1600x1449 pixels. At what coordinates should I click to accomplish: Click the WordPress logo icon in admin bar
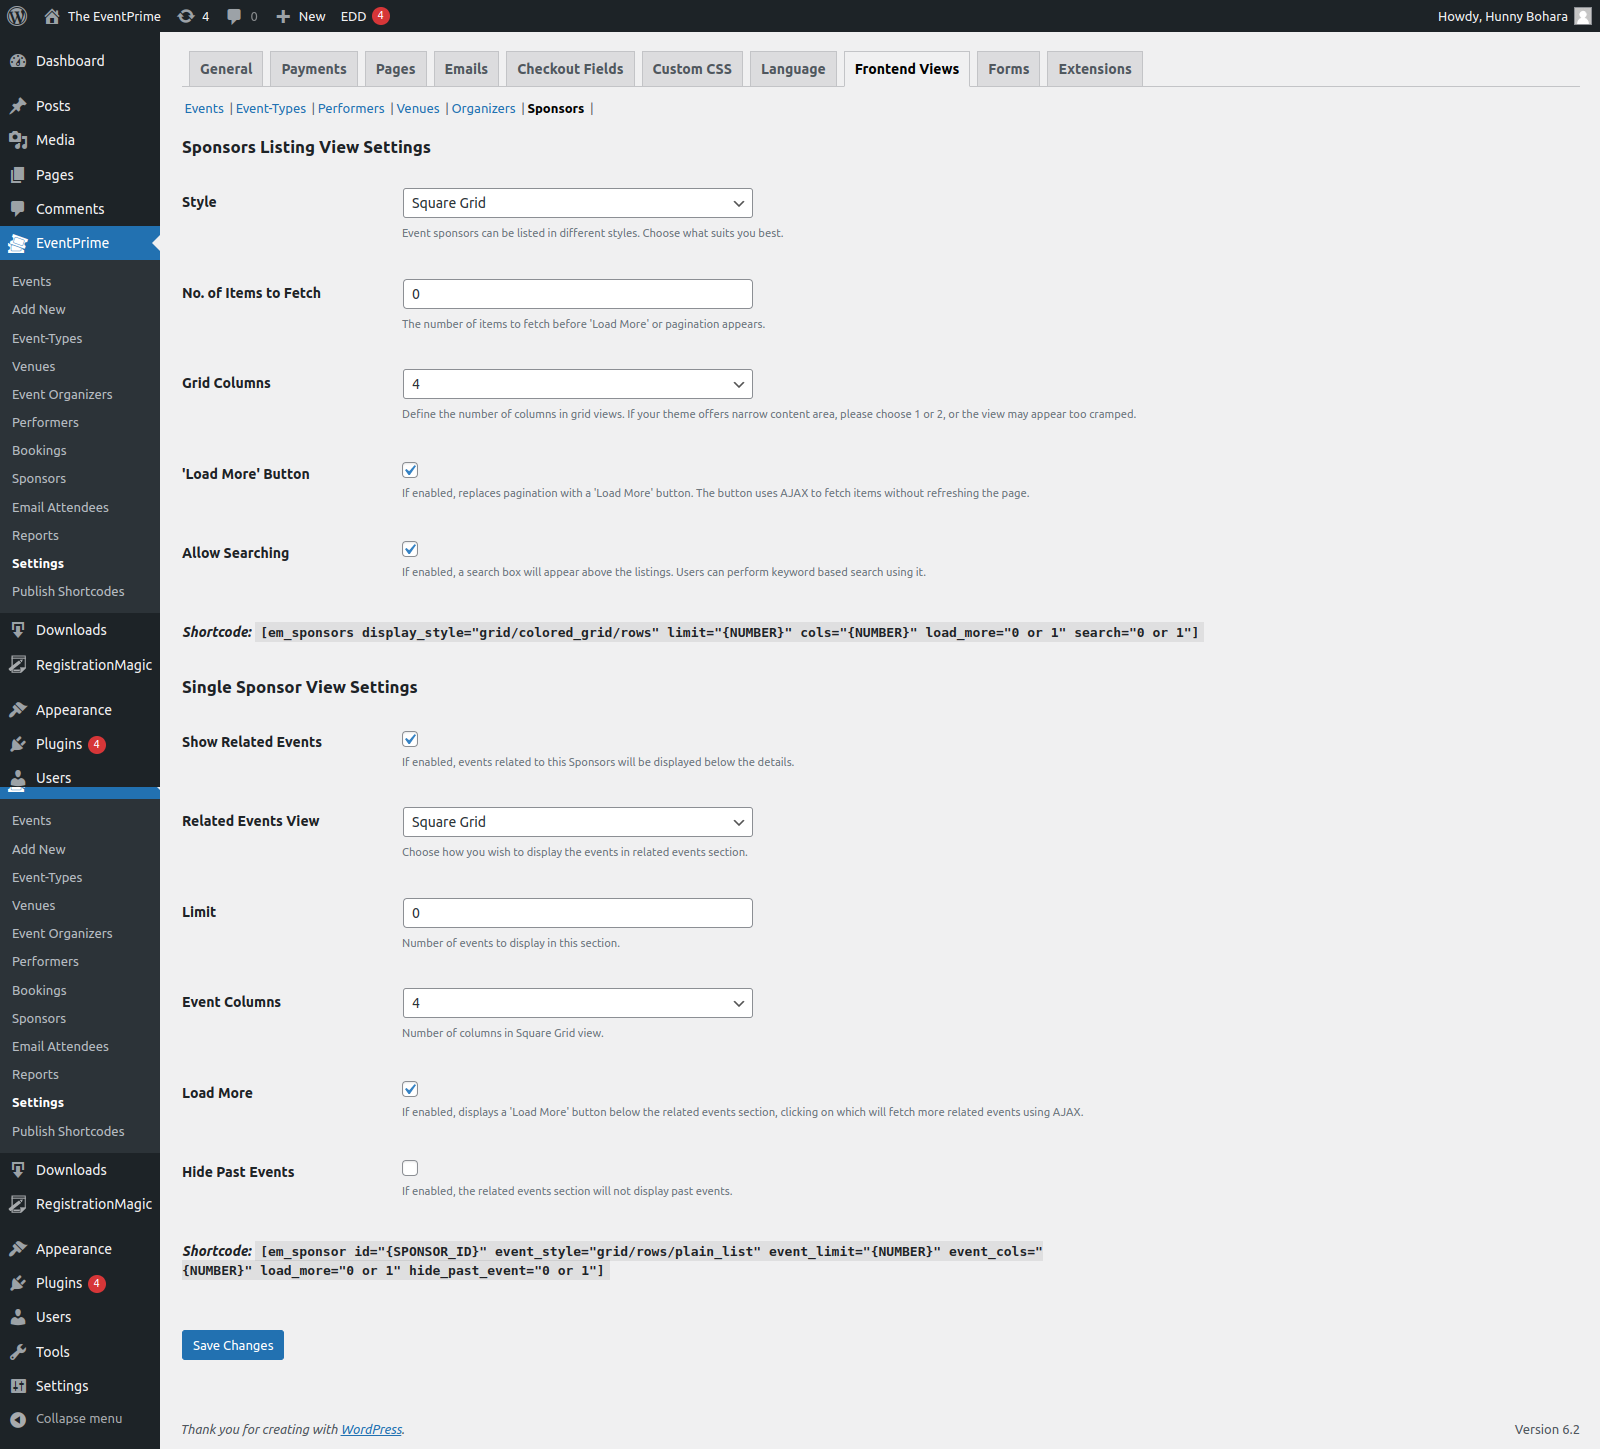point(17,16)
